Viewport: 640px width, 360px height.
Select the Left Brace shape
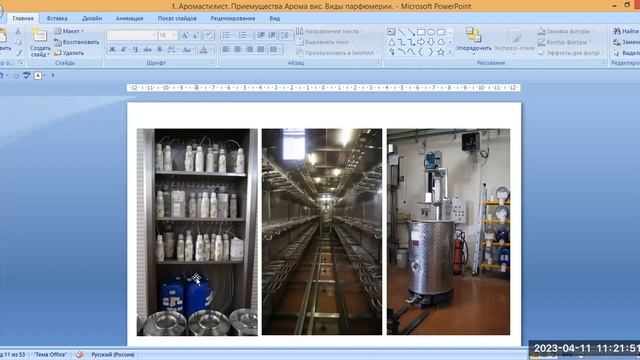421,52
